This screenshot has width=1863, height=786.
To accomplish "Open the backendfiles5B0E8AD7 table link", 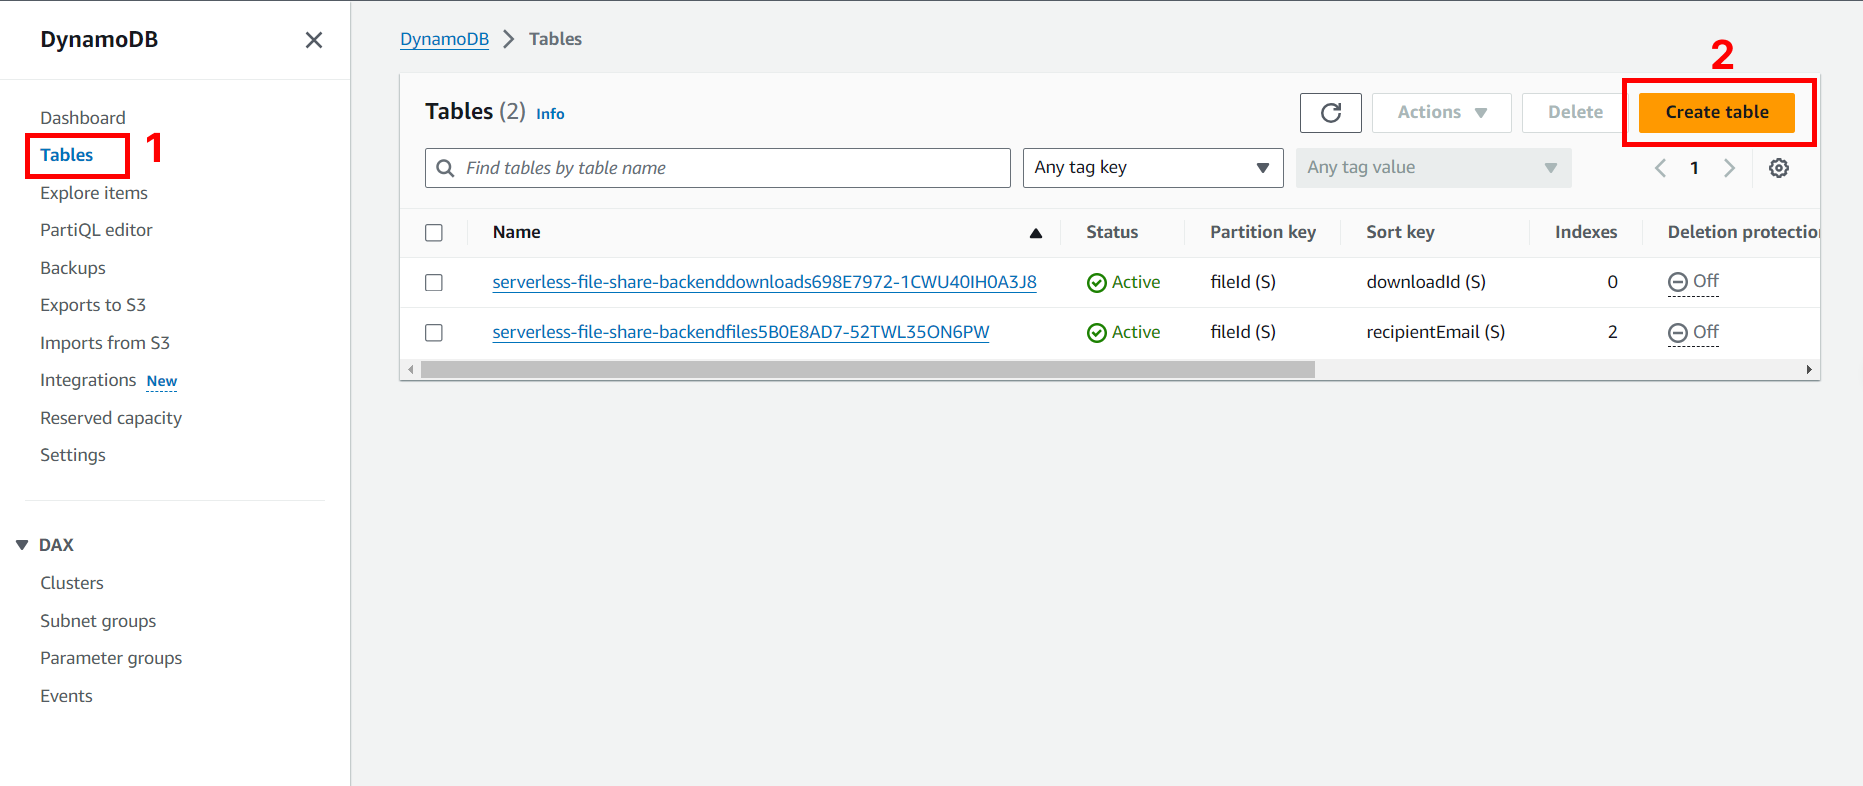I will tap(741, 332).
